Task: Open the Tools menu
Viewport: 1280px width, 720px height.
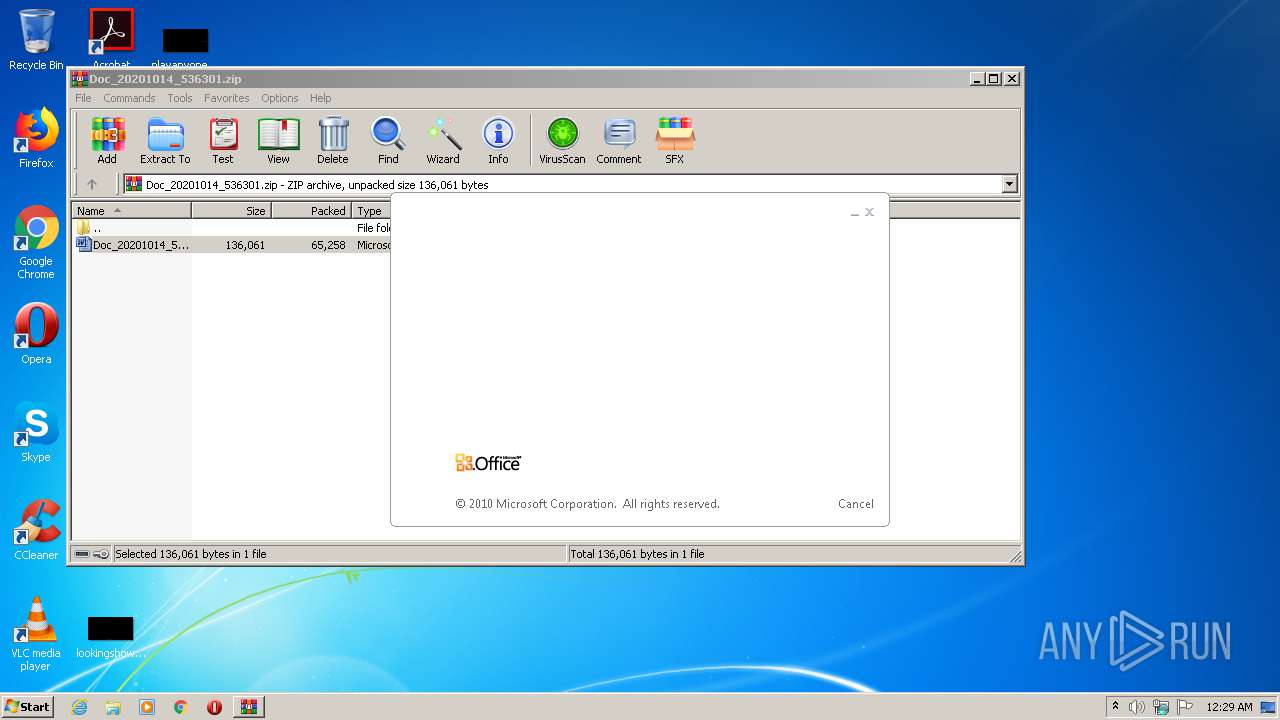Action: pos(180,98)
